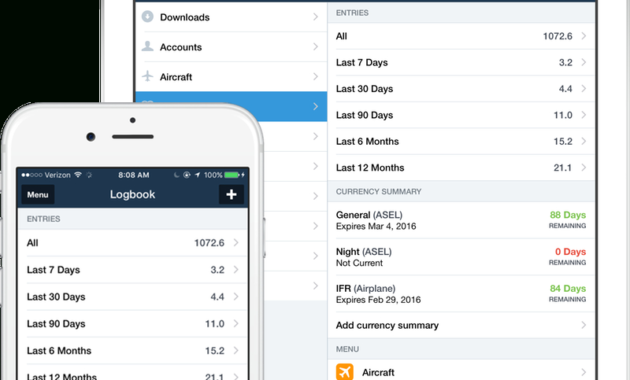Expand the Add currency summary chevron
The image size is (630, 380).
[x=583, y=325]
